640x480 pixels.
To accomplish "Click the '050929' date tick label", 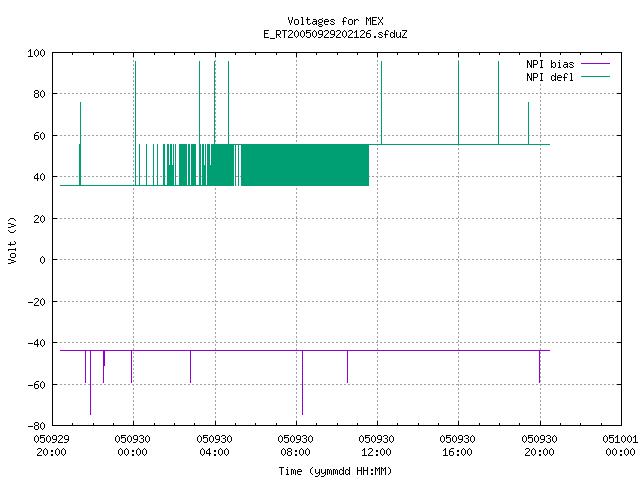I will [51, 440].
